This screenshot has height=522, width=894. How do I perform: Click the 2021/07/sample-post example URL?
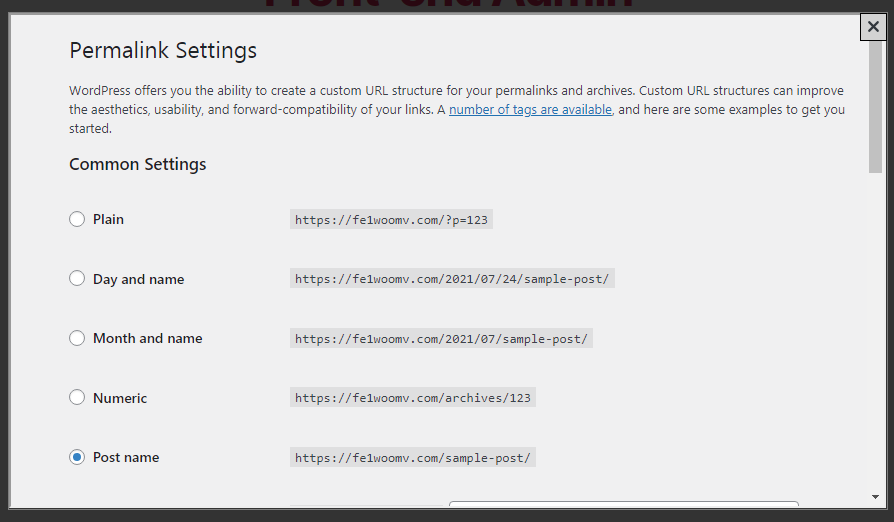pos(441,338)
